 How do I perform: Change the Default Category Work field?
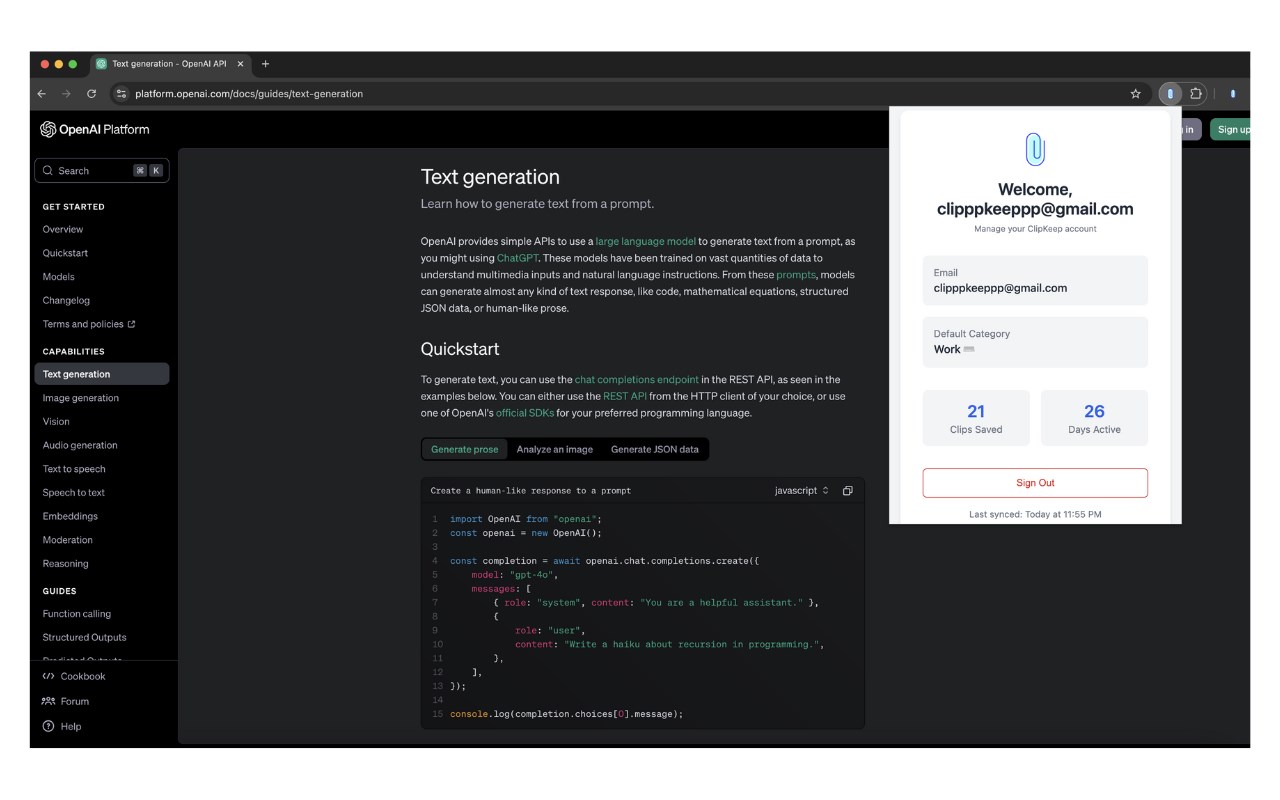[x=1035, y=342]
